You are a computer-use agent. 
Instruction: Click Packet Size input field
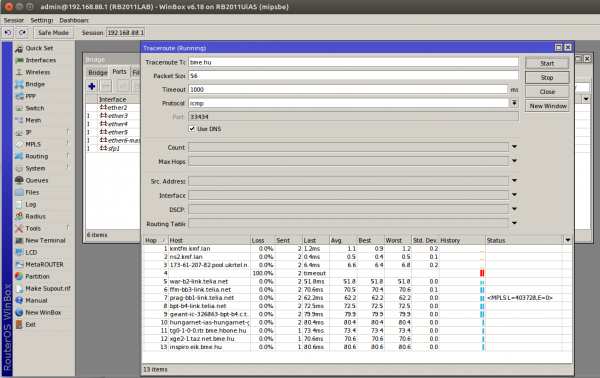pyautogui.click(x=353, y=76)
